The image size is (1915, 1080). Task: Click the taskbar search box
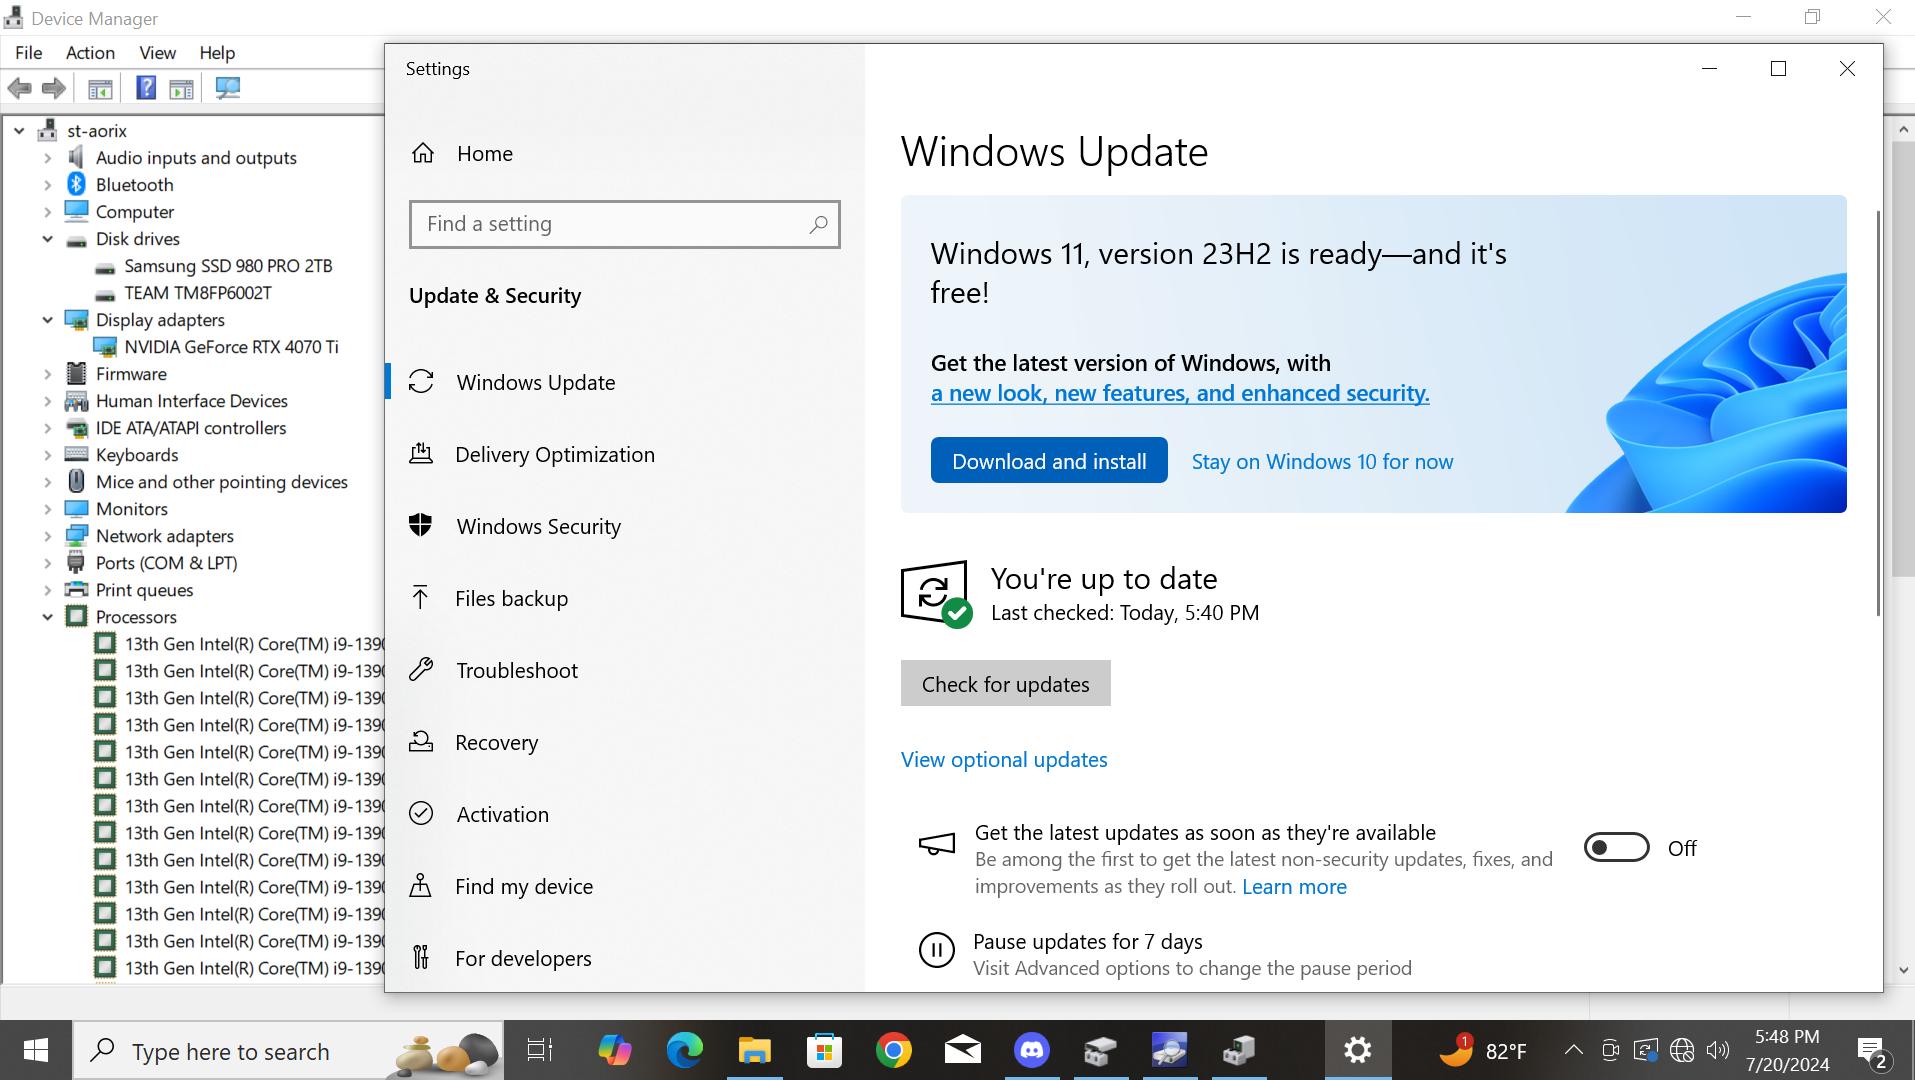point(288,1051)
